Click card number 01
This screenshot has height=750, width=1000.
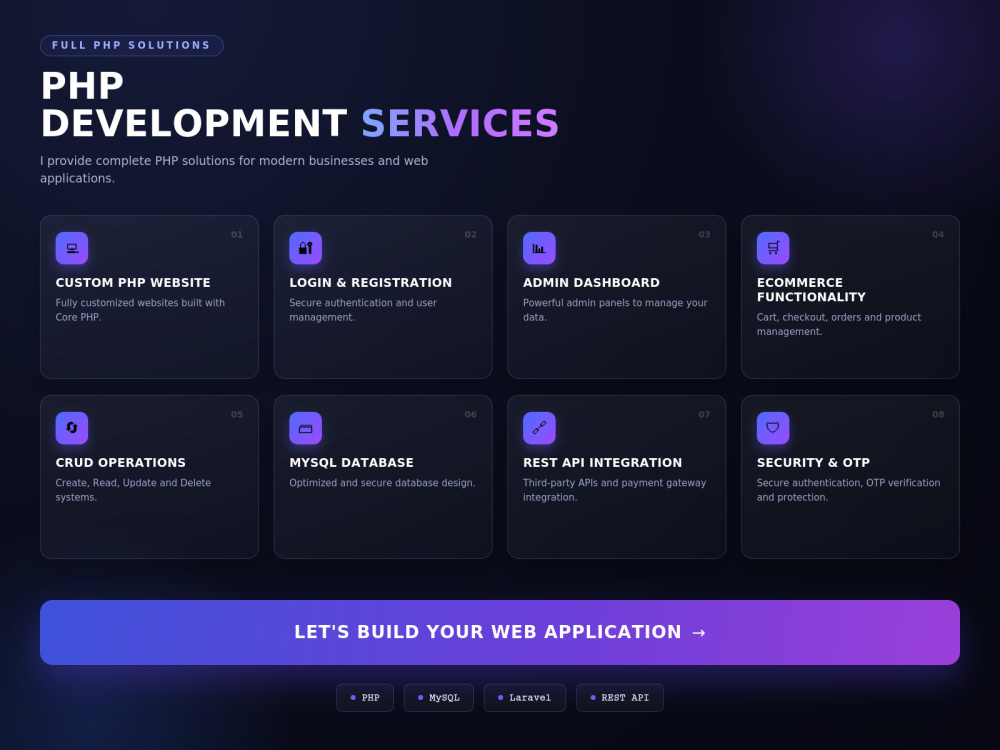tap(237, 235)
